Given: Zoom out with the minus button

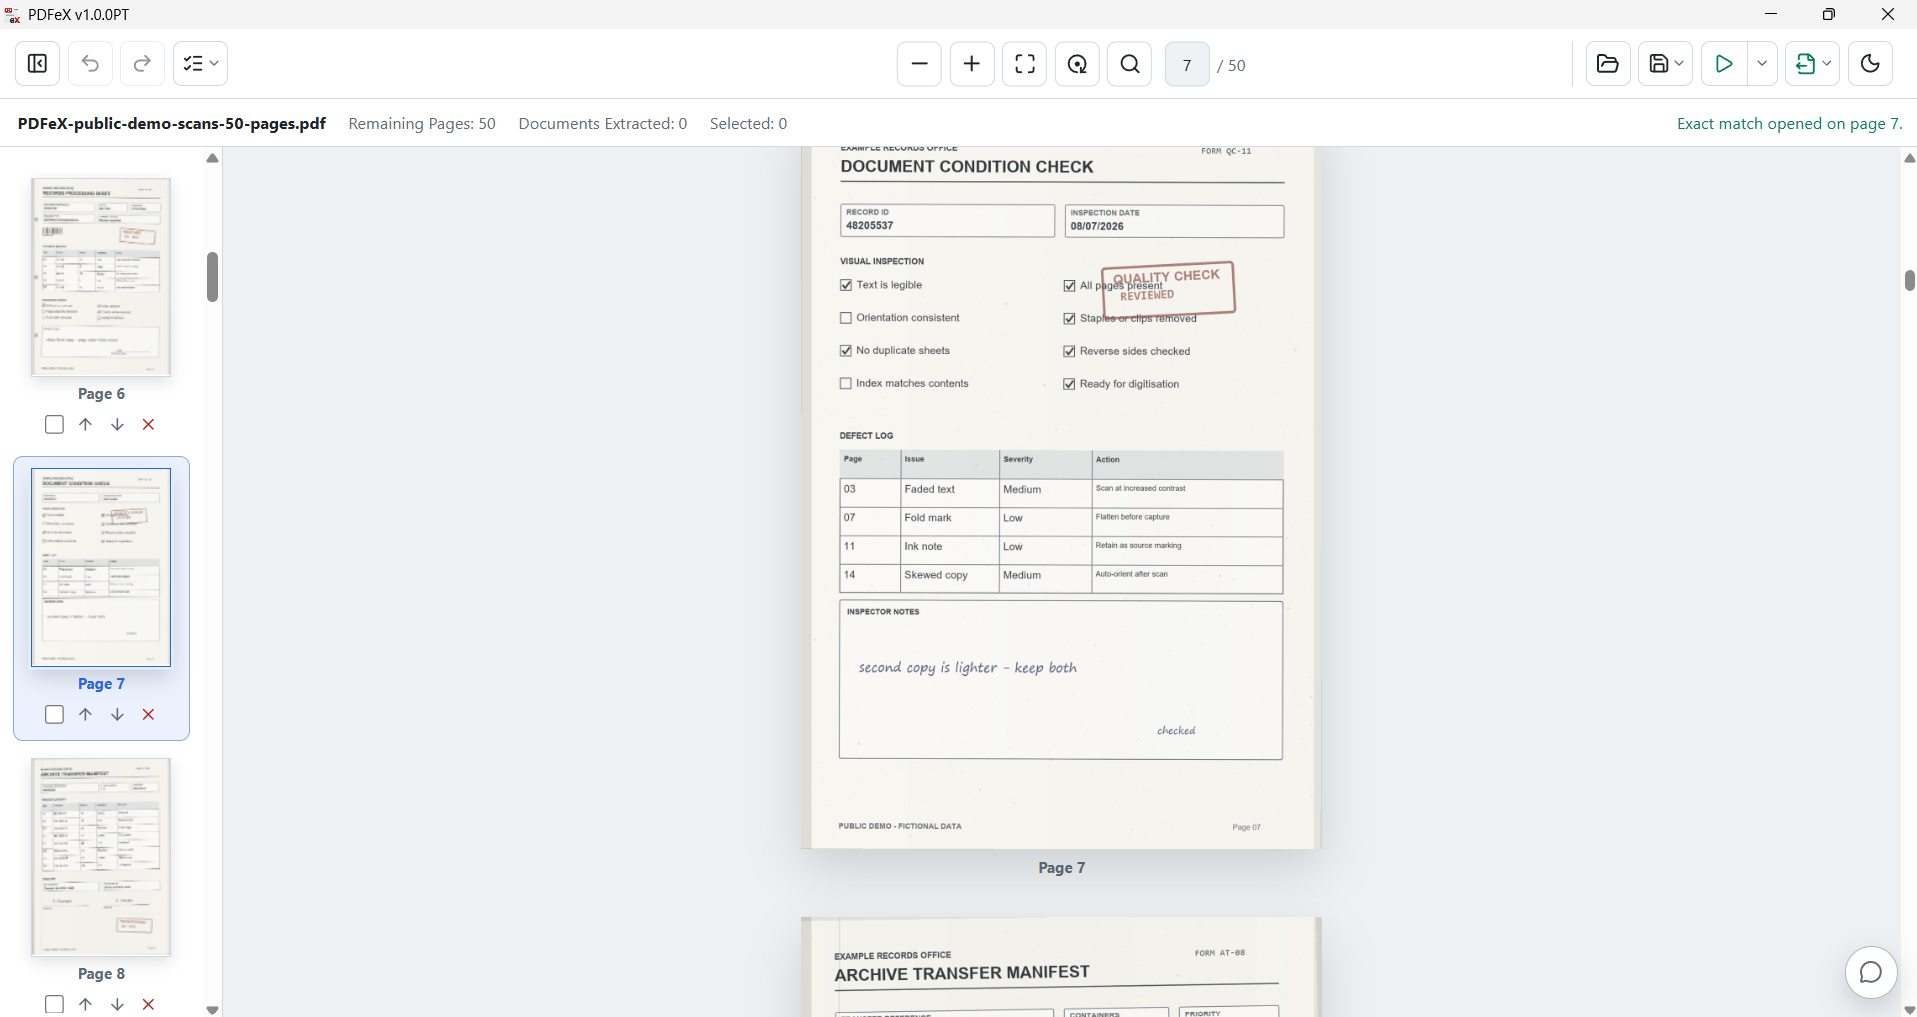Looking at the screenshot, I should [x=919, y=64].
